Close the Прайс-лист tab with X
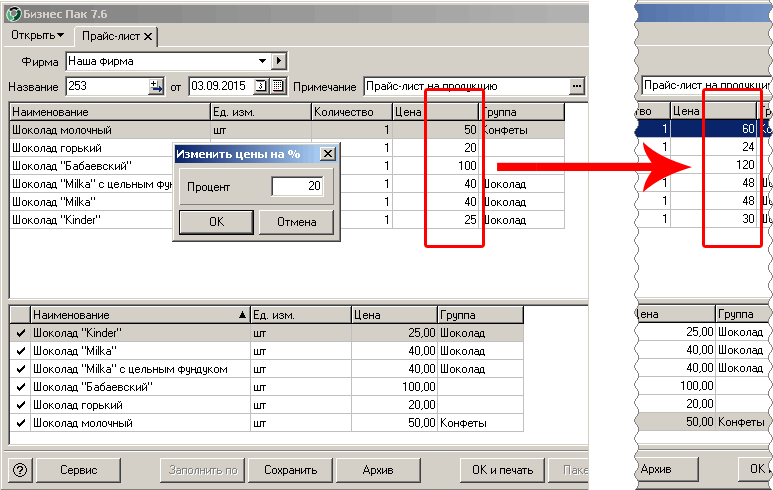773x490 pixels. click(x=148, y=36)
